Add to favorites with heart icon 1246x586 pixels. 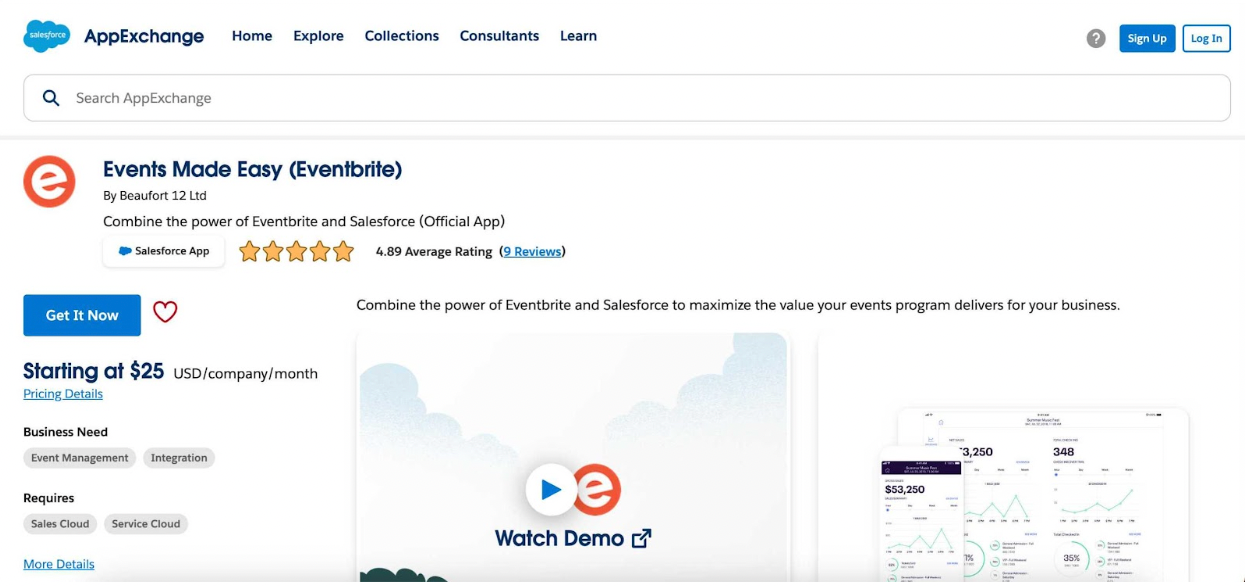click(165, 312)
